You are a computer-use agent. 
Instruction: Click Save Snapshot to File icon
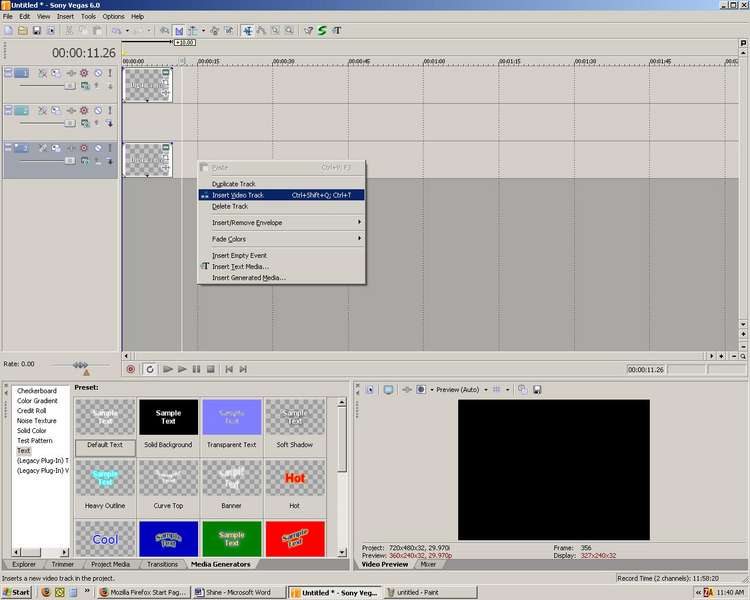click(x=537, y=390)
